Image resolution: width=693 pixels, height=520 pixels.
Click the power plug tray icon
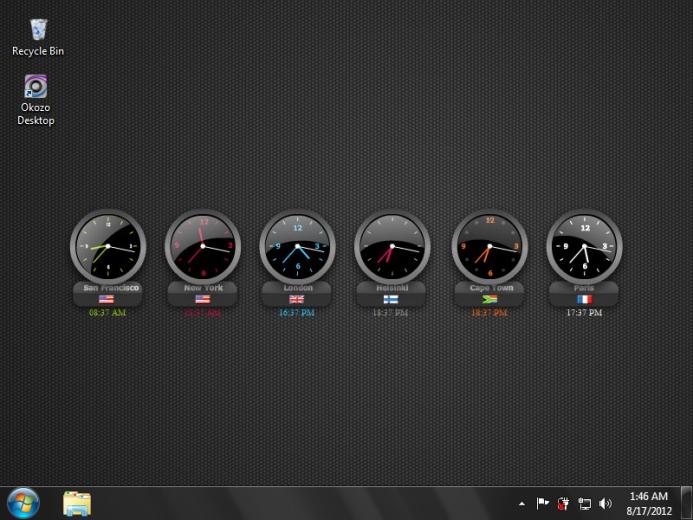[x=563, y=504]
